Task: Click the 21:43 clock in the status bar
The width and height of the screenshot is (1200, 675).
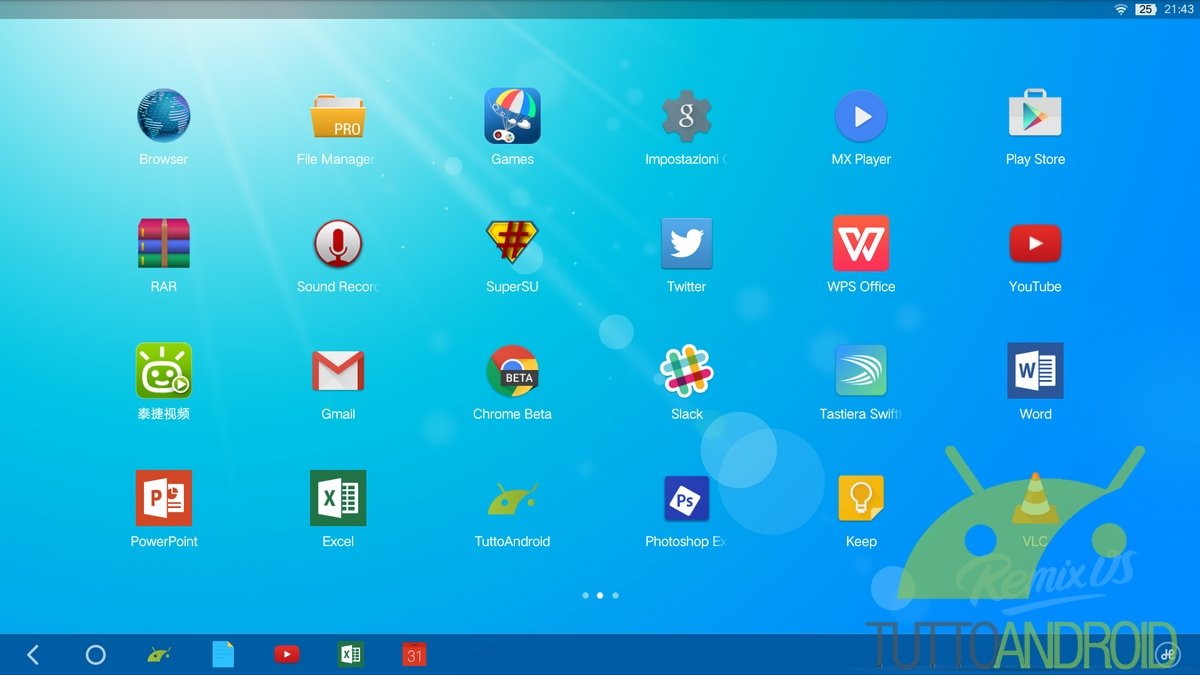Action: (1179, 9)
